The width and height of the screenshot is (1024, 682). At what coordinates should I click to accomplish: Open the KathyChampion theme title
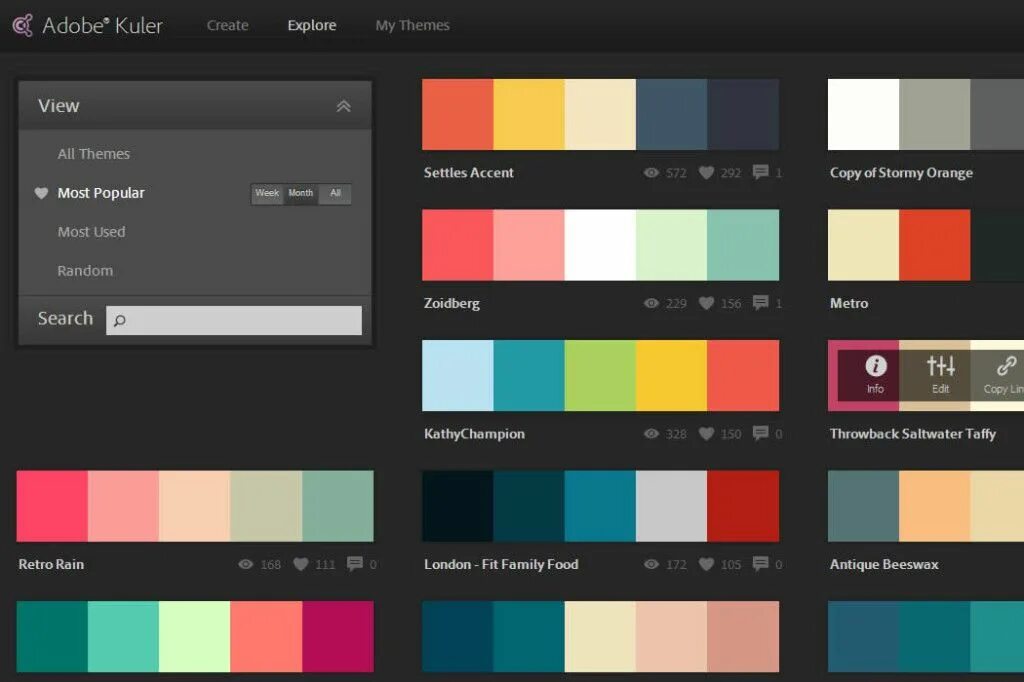474,434
